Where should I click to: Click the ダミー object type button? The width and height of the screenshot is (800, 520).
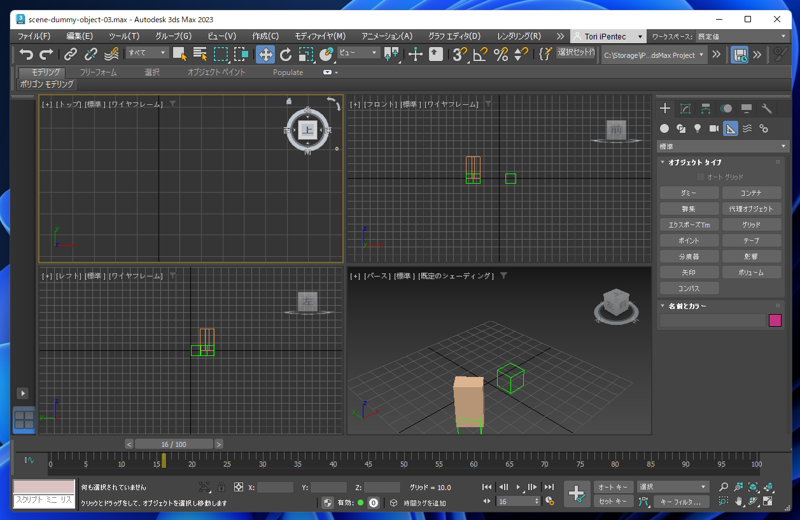coord(688,193)
